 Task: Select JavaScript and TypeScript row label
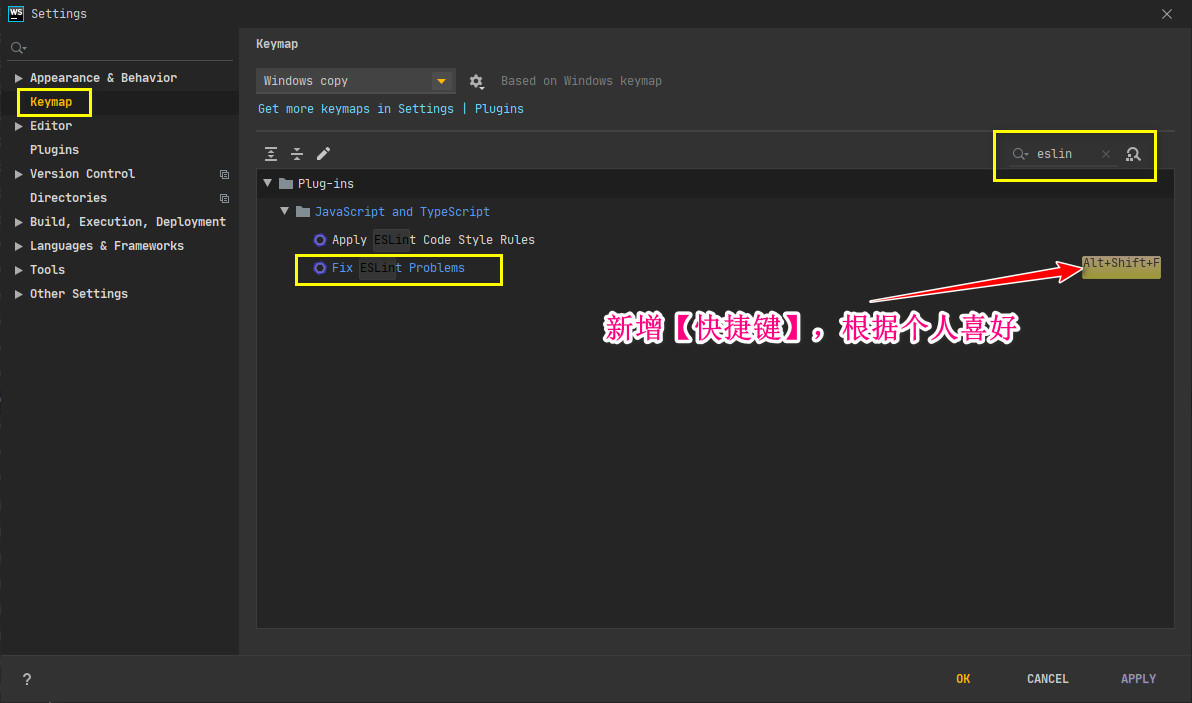tap(402, 212)
